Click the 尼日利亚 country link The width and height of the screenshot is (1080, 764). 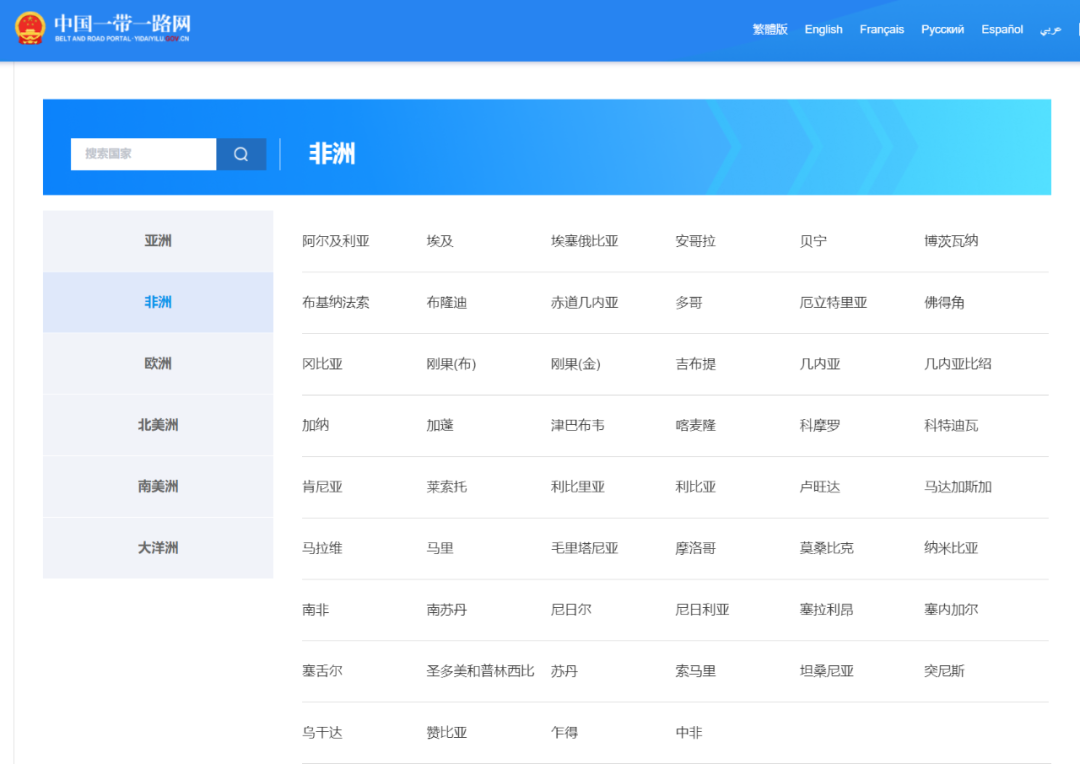[x=704, y=609]
